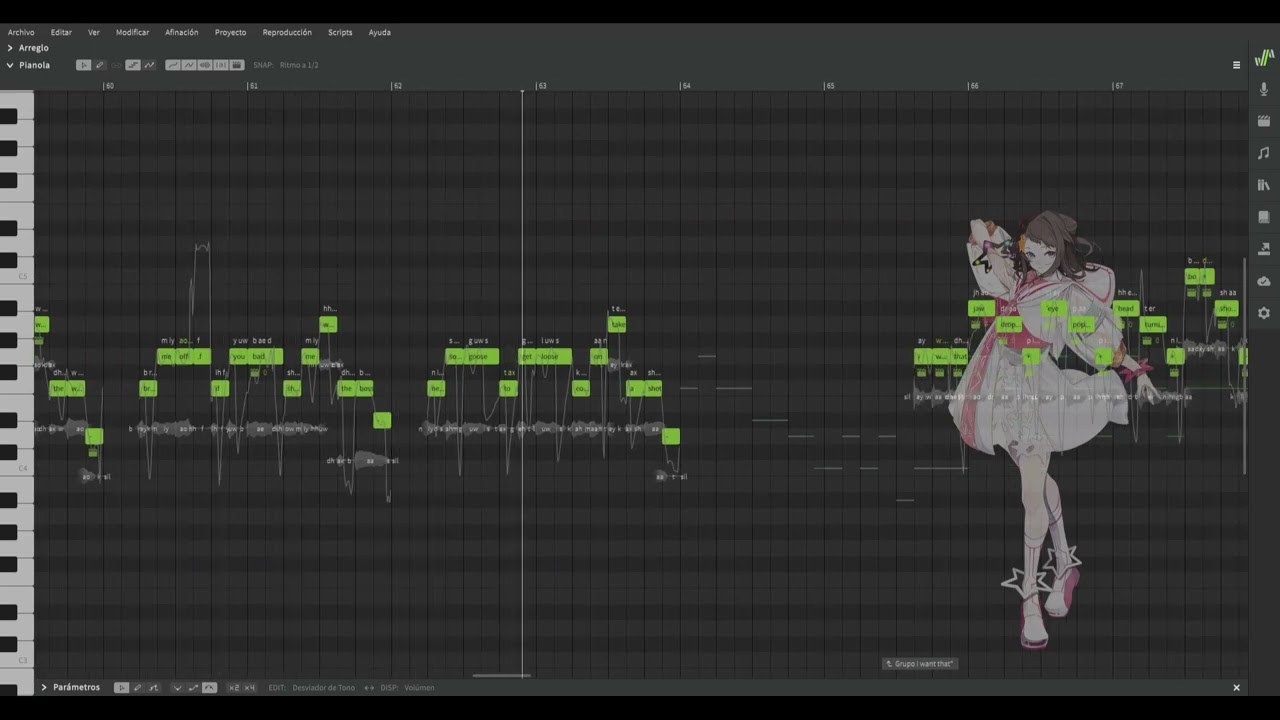Open the Archivo menu
Viewport: 1280px width, 720px height.
pos(21,32)
